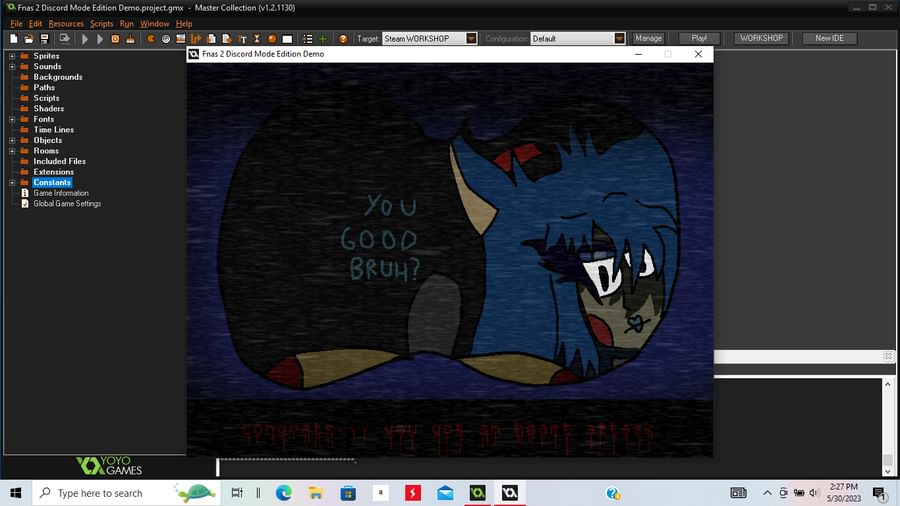Viewport: 900px width, 506px height.
Task: Open the Windows Start menu
Action: click(x=15, y=493)
